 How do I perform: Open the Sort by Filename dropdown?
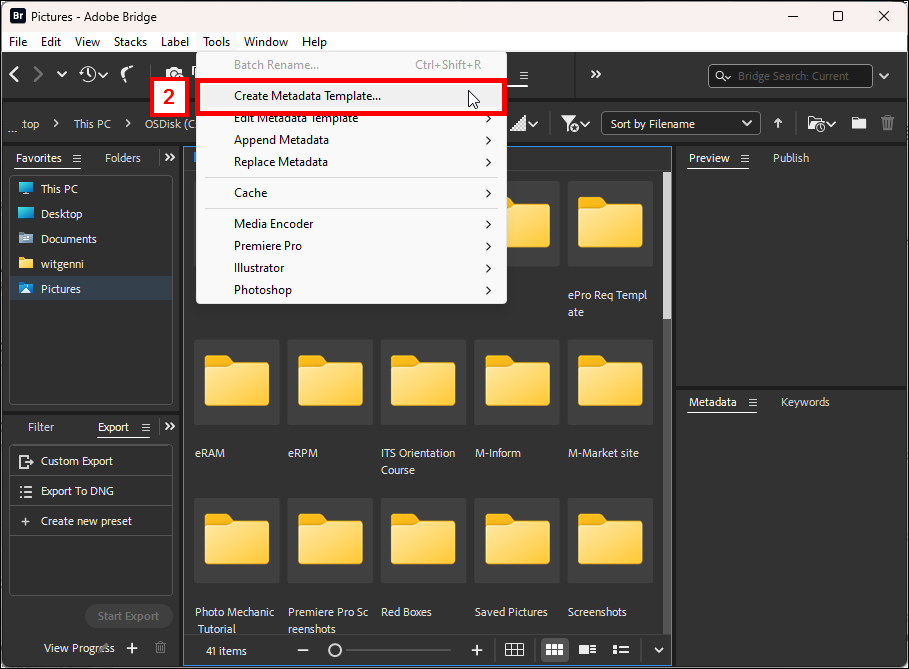point(680,123)
